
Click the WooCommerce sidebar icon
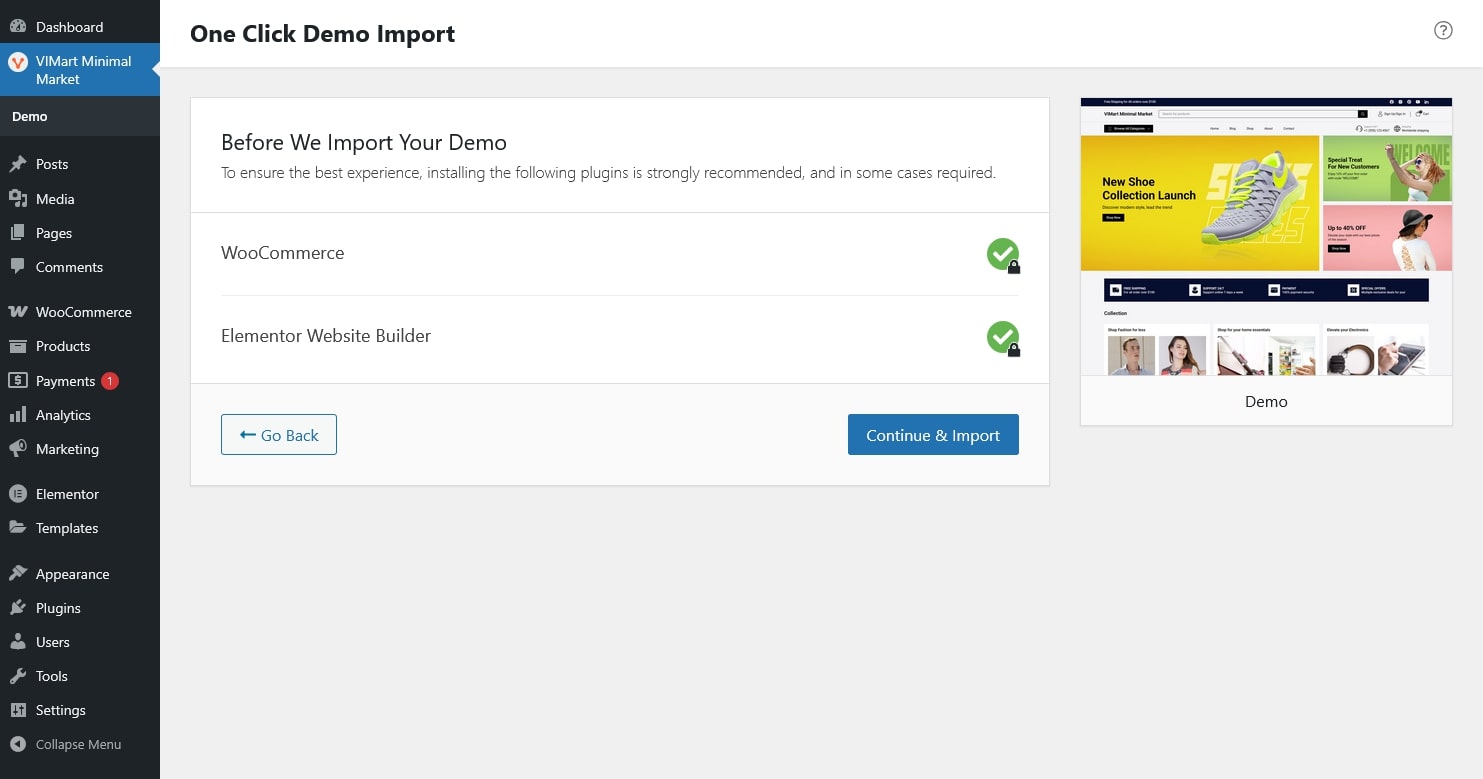(17, 312)
